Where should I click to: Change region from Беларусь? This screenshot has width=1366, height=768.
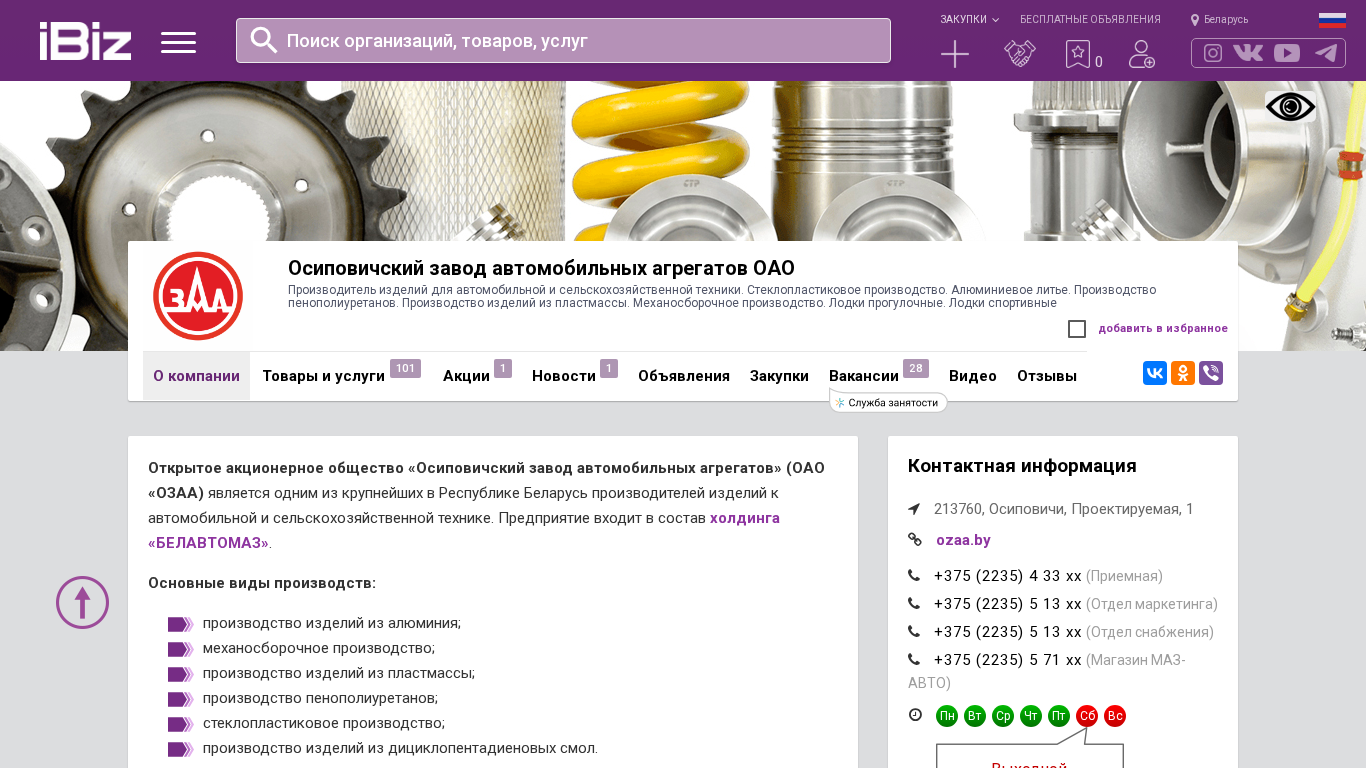click(x=1219, y=20)
